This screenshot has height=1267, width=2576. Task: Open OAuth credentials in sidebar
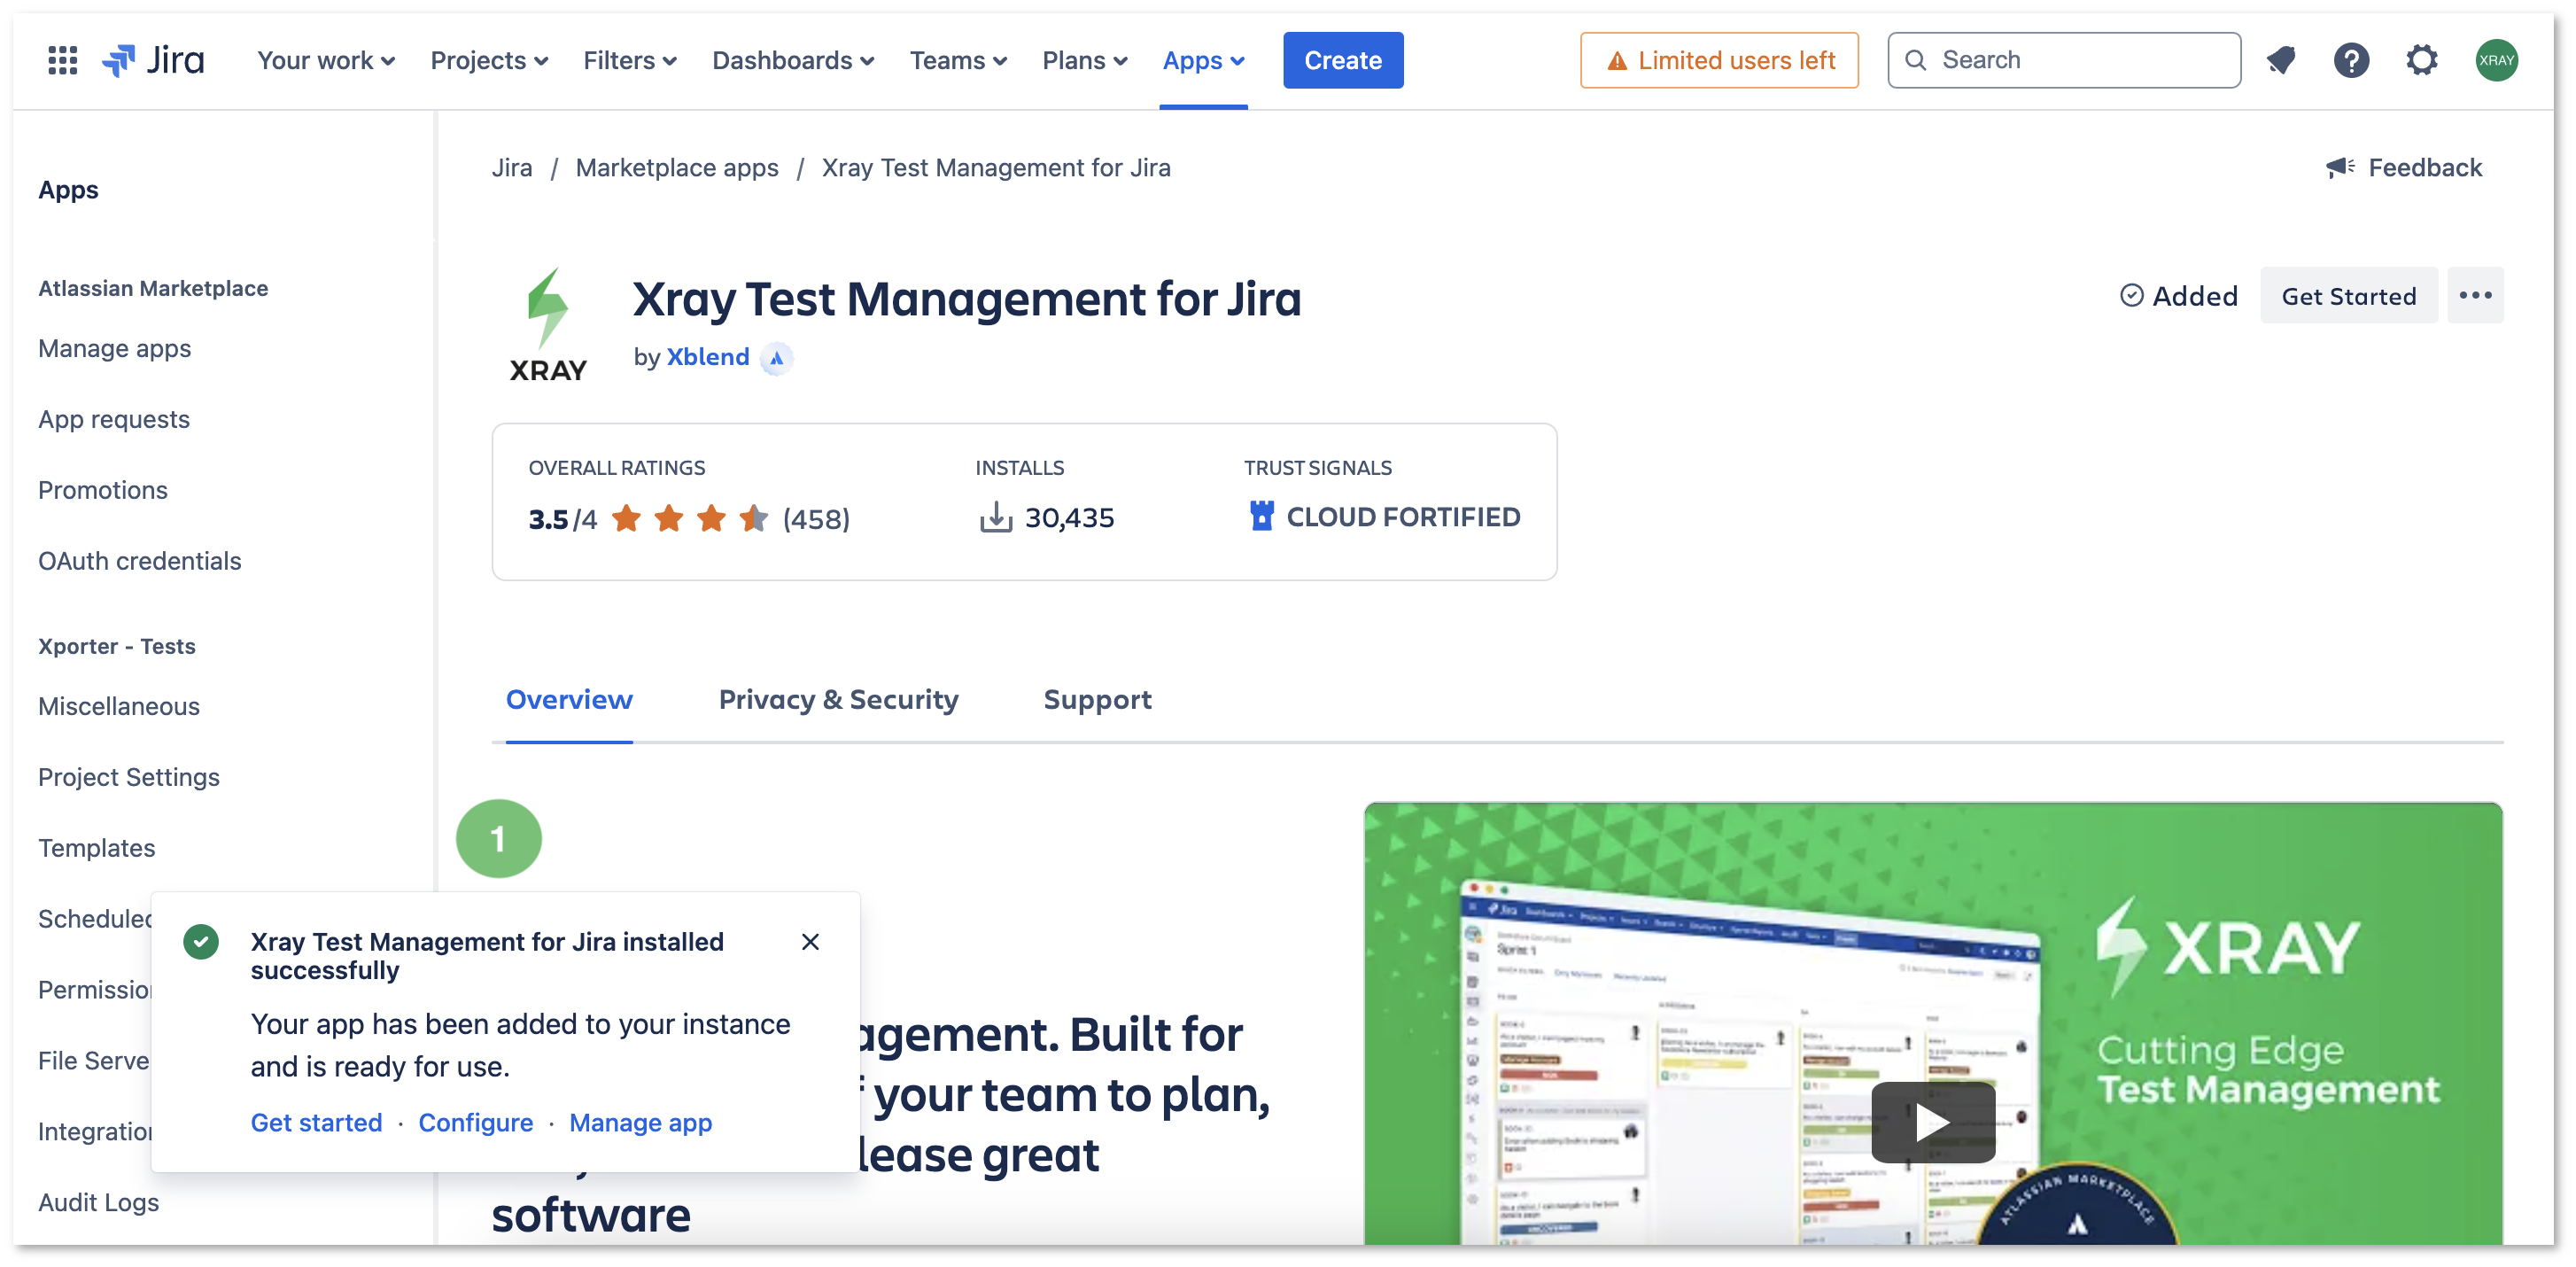pyautogui.click(x=140, y=562)
